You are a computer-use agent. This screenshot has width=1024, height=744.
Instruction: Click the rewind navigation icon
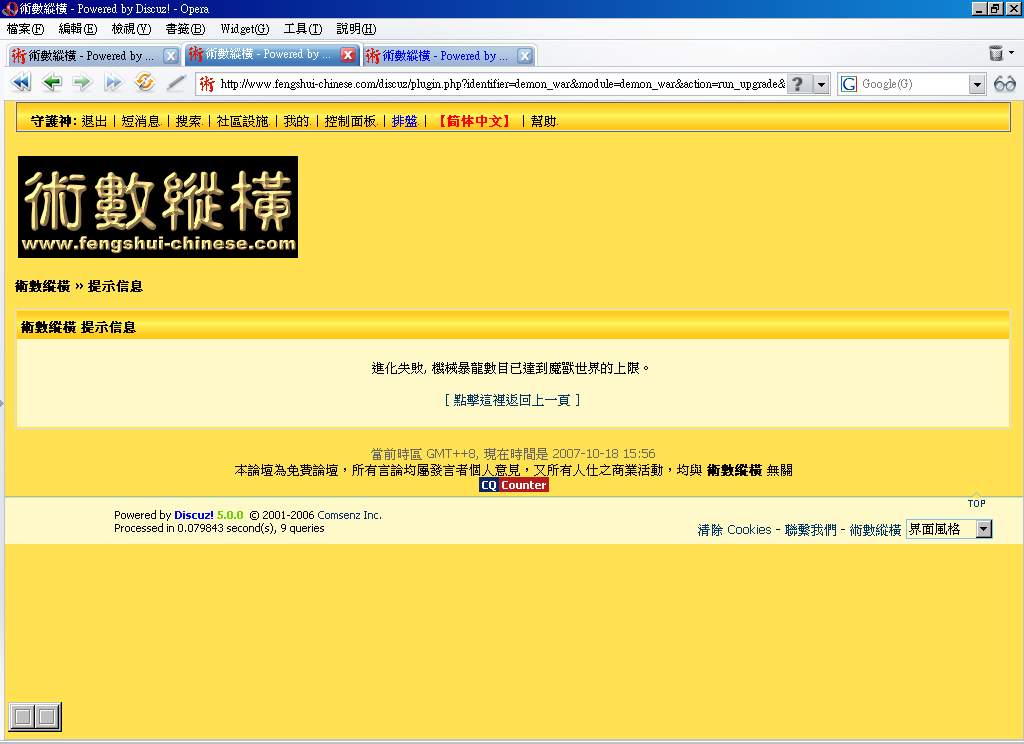click(x=21, y=84)
